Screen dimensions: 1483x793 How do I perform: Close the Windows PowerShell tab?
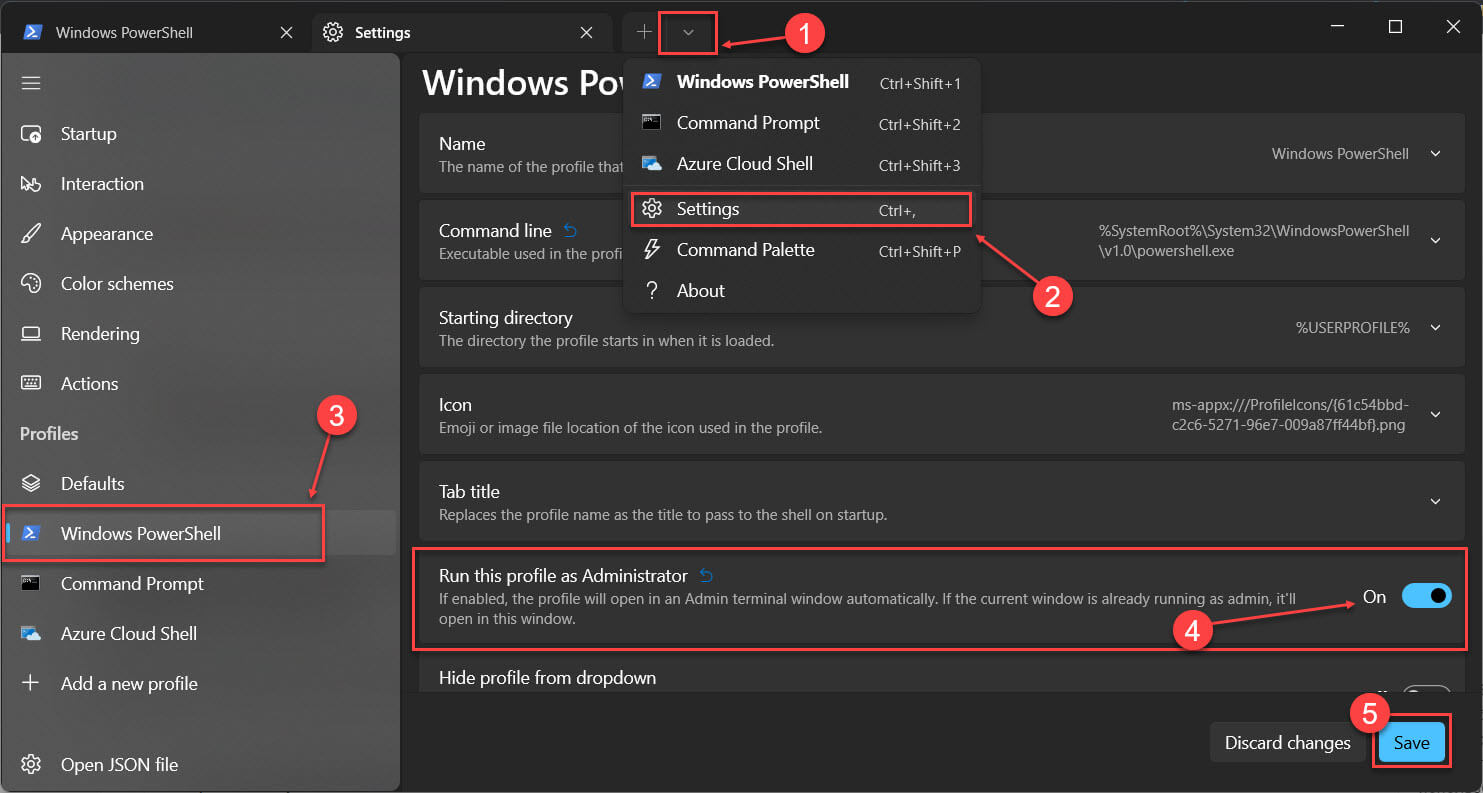286,33
